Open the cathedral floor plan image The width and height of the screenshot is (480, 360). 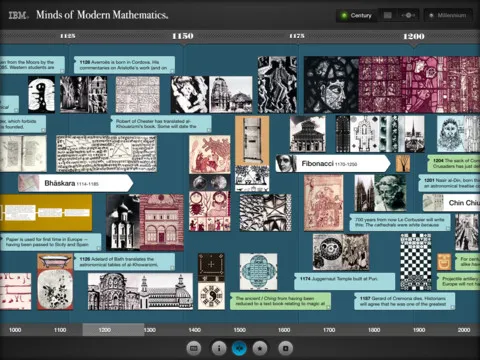[x=366, y=134]
